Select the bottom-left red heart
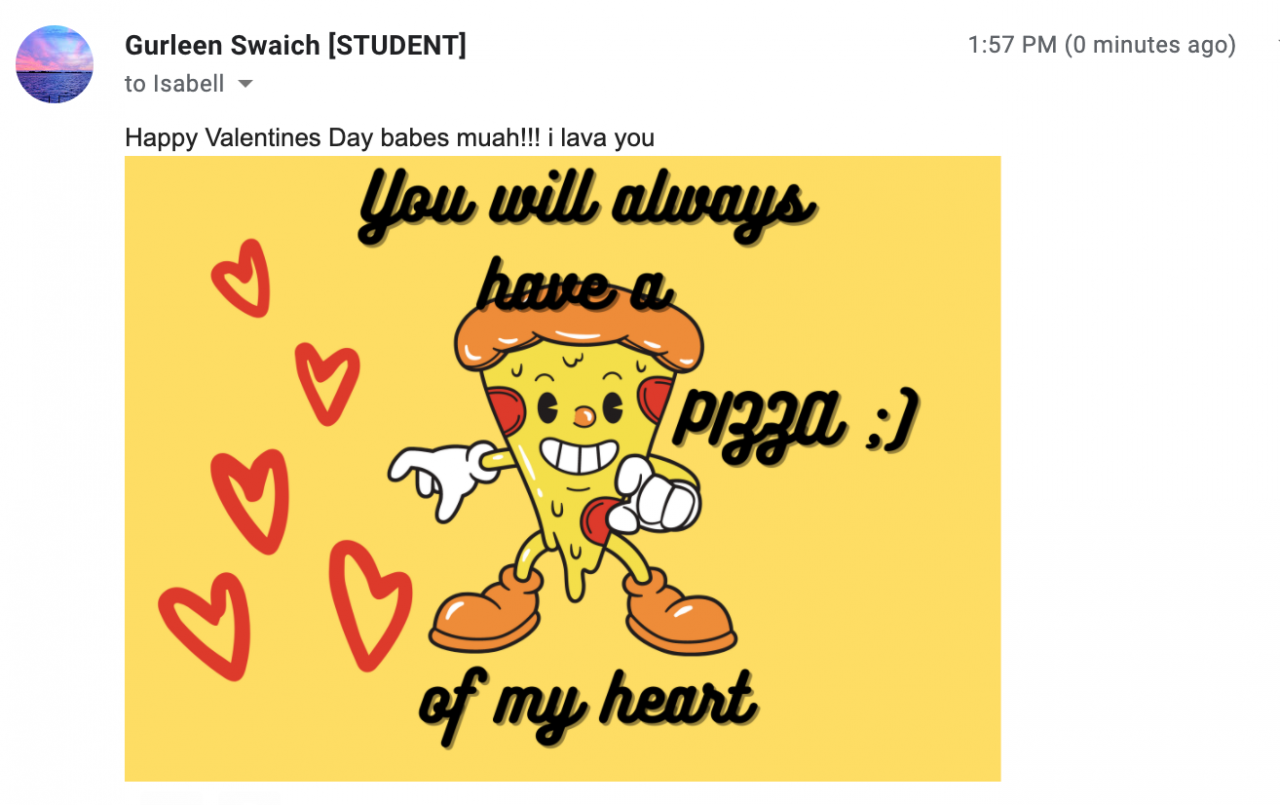Viewport: 1280px width, 805px height. click(x=207, y=623)
